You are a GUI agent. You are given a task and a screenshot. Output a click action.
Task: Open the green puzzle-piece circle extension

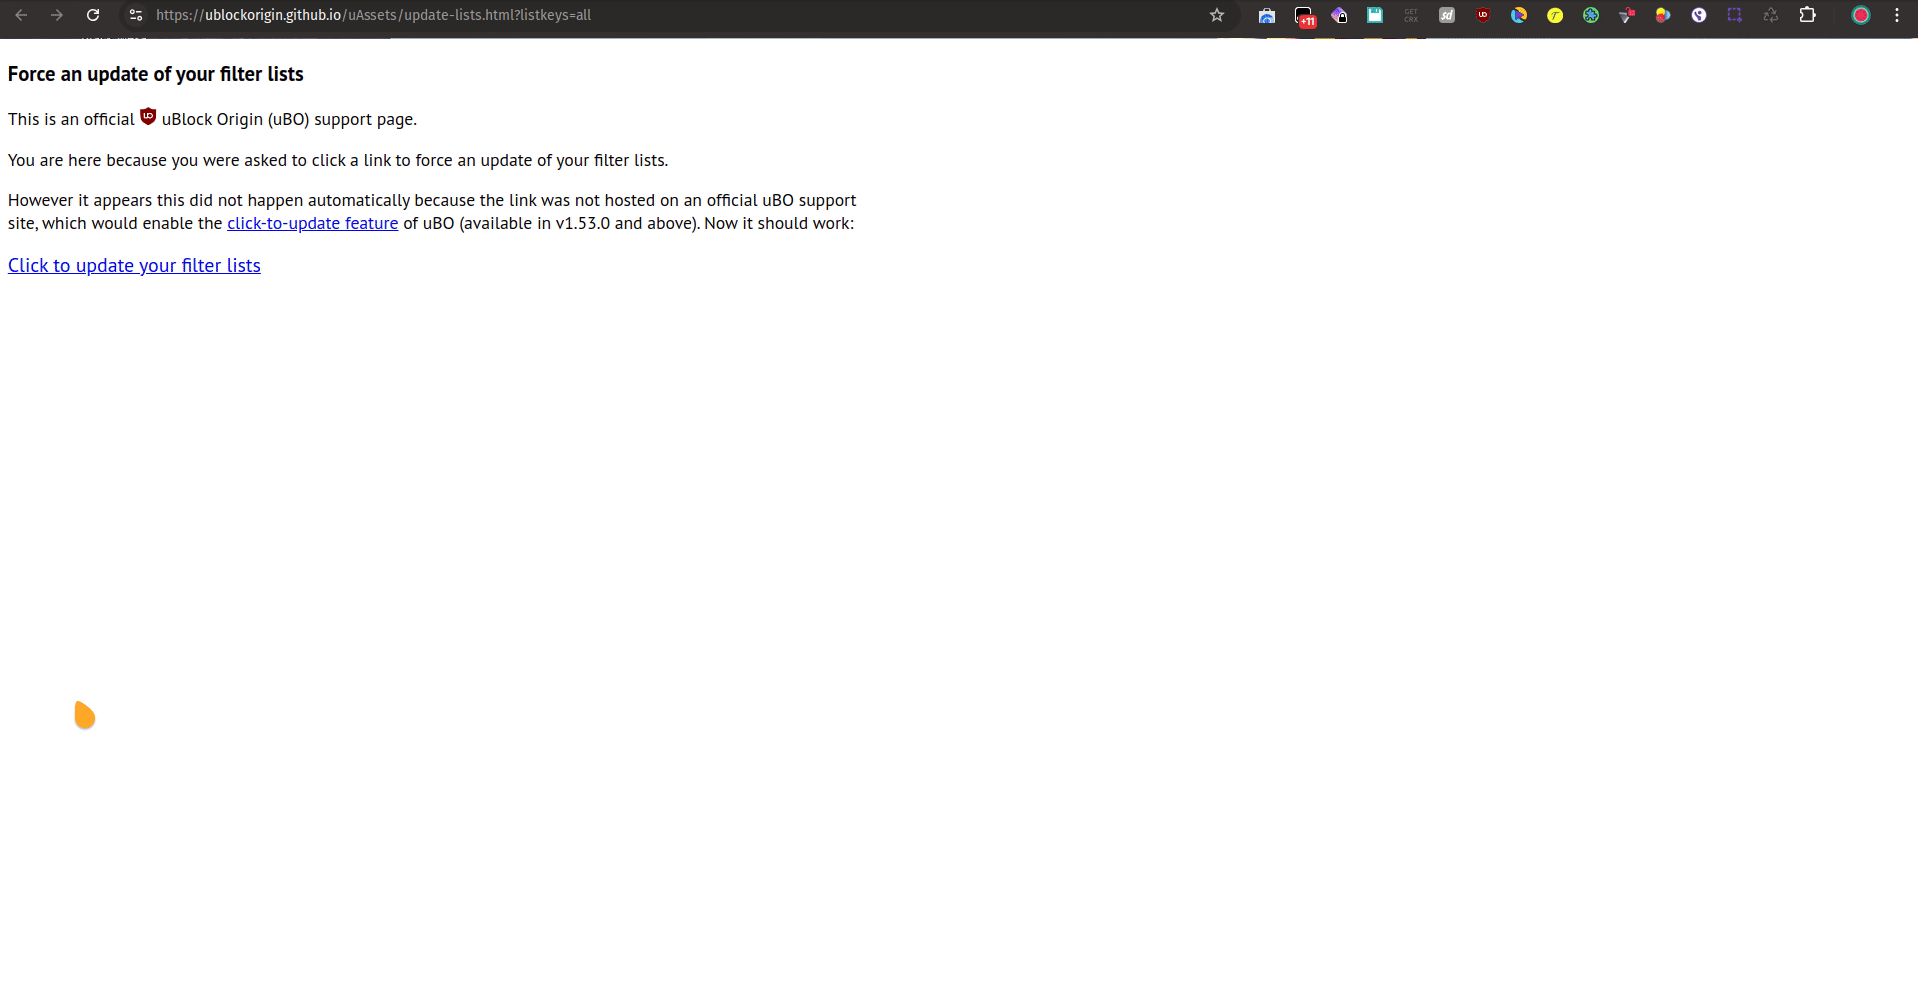pyautogui.click(x=1591, y=15)
